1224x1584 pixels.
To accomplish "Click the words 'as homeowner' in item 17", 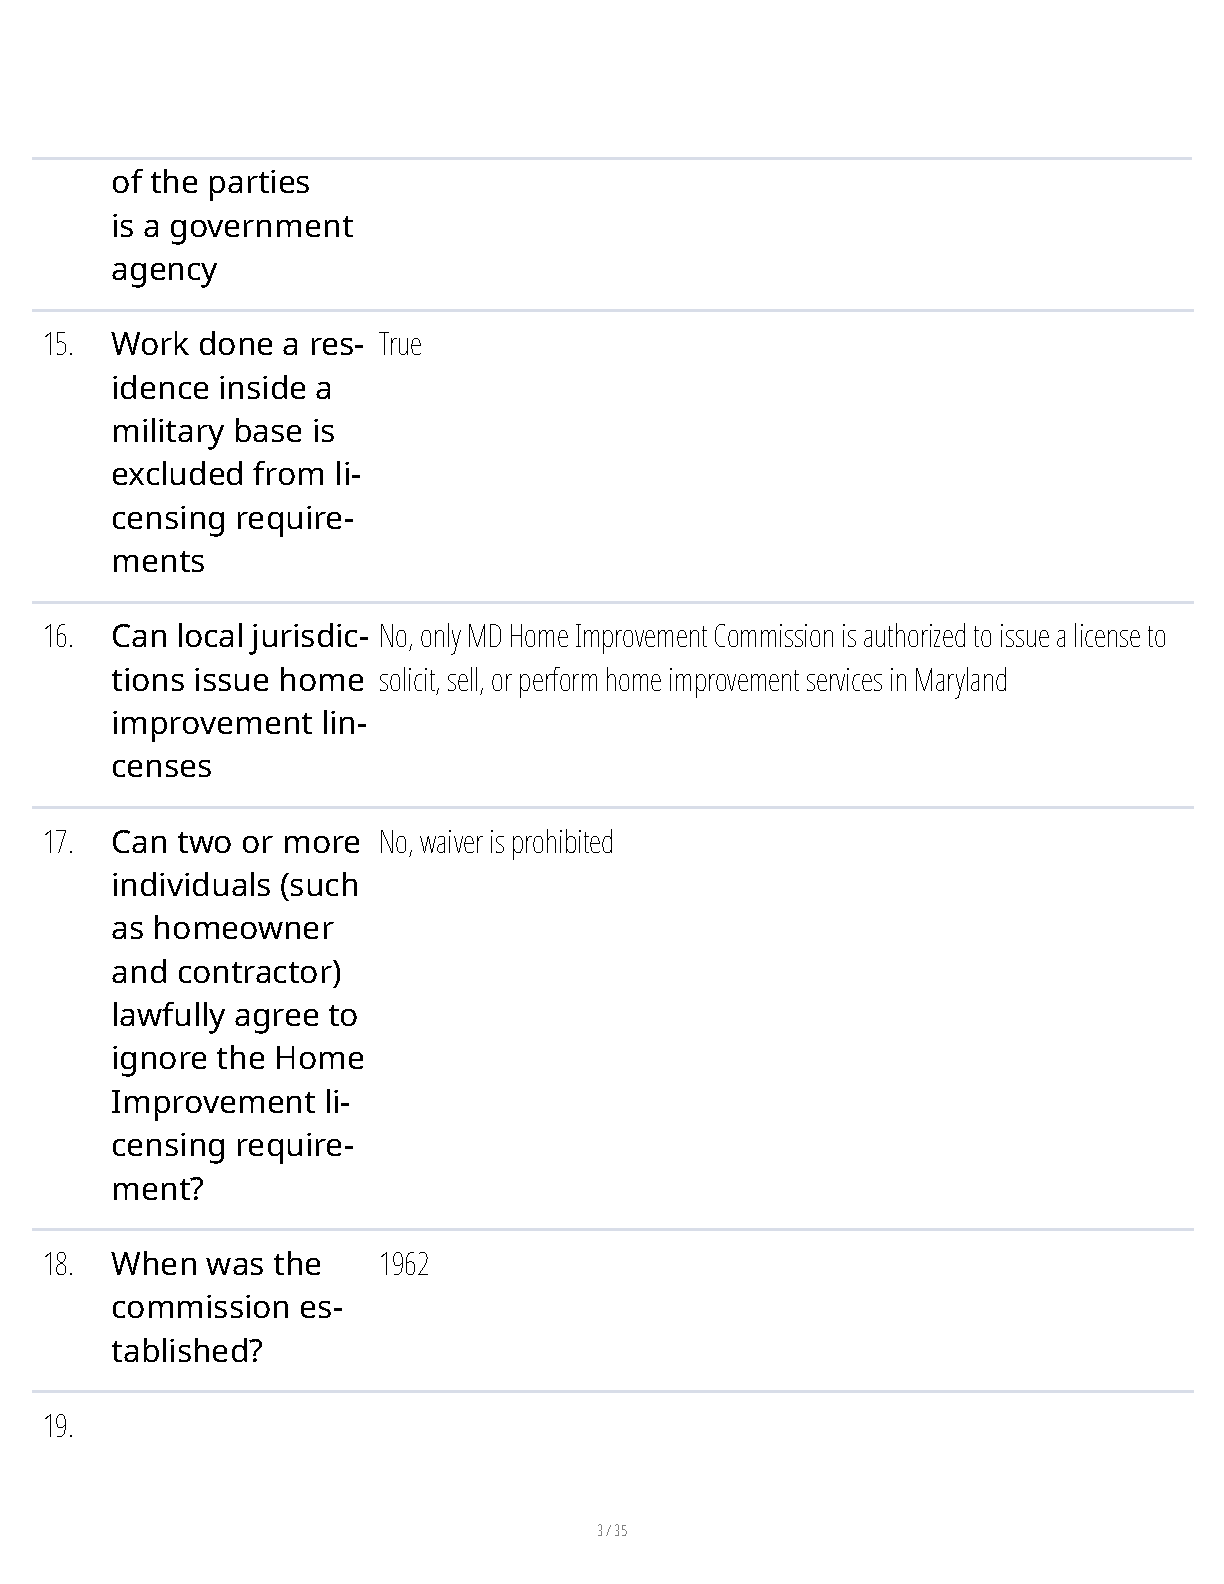I will point(222,928).
